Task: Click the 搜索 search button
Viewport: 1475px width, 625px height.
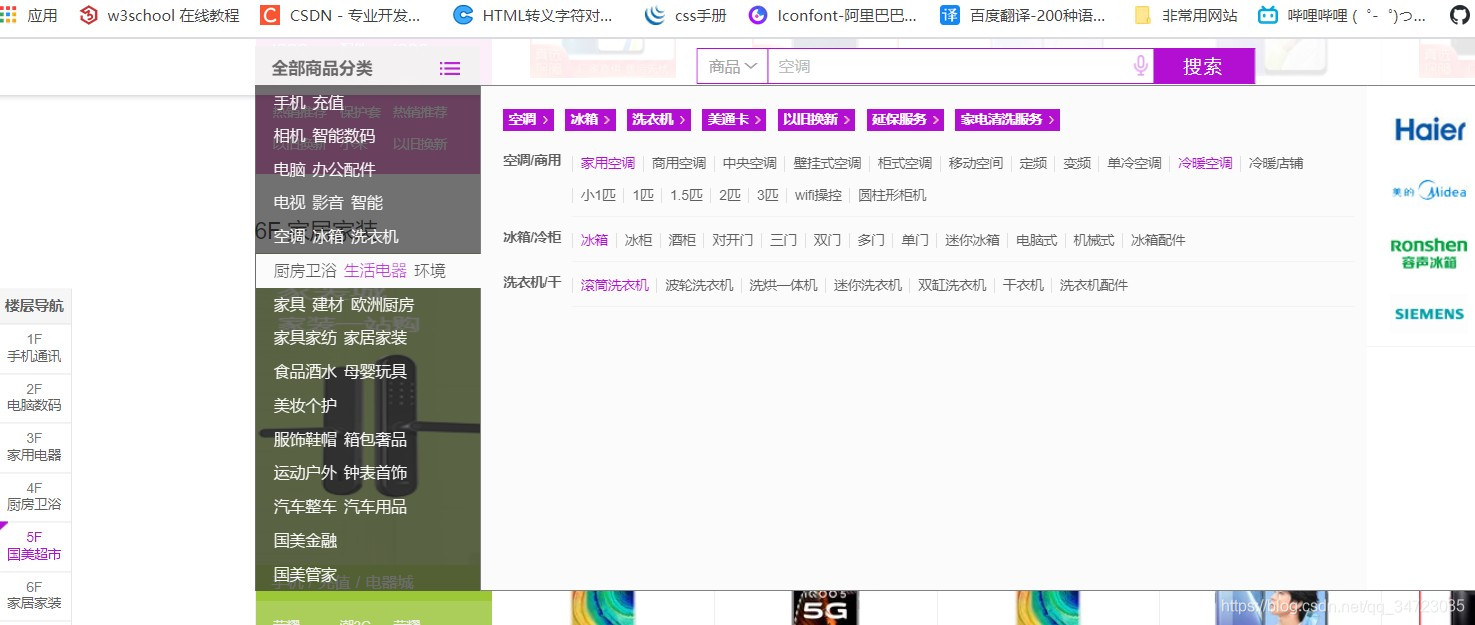Action: coord(1203,66)
